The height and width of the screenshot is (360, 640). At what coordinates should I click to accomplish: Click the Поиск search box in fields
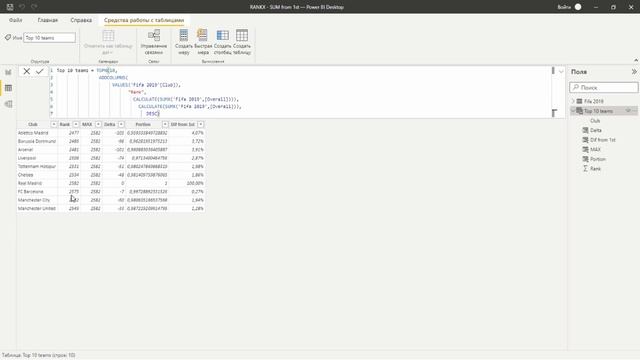pyautogui.click(x=604, y=87)
